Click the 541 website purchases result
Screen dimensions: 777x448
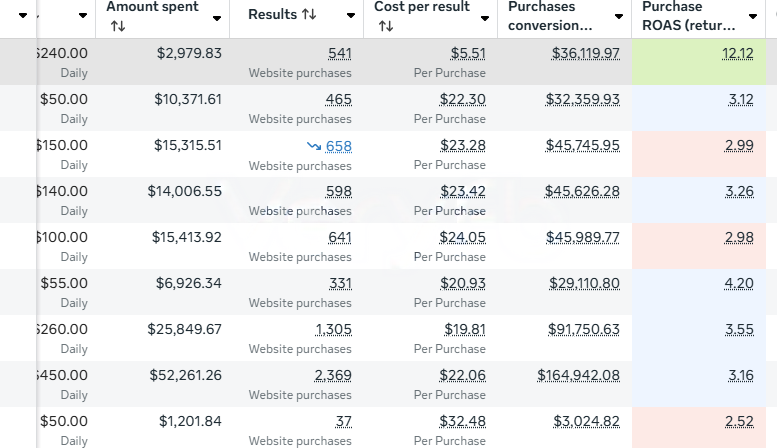point(339,53)
